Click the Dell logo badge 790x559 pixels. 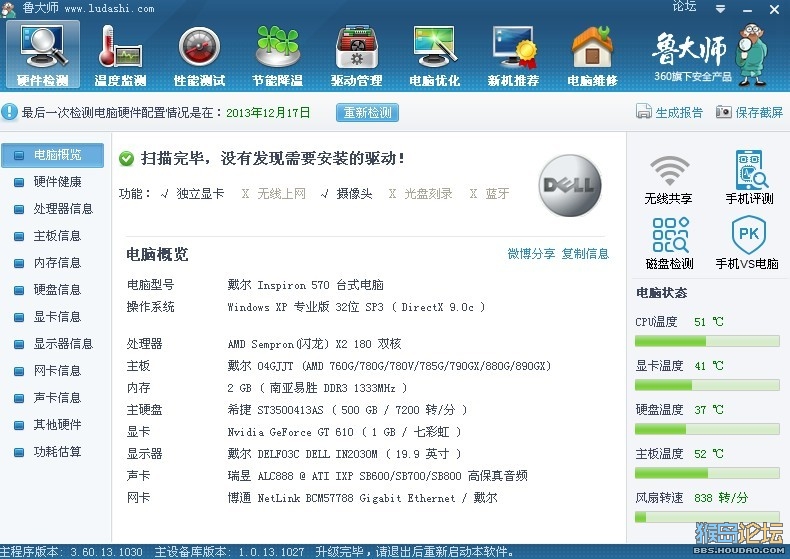[x=570, y=185]
